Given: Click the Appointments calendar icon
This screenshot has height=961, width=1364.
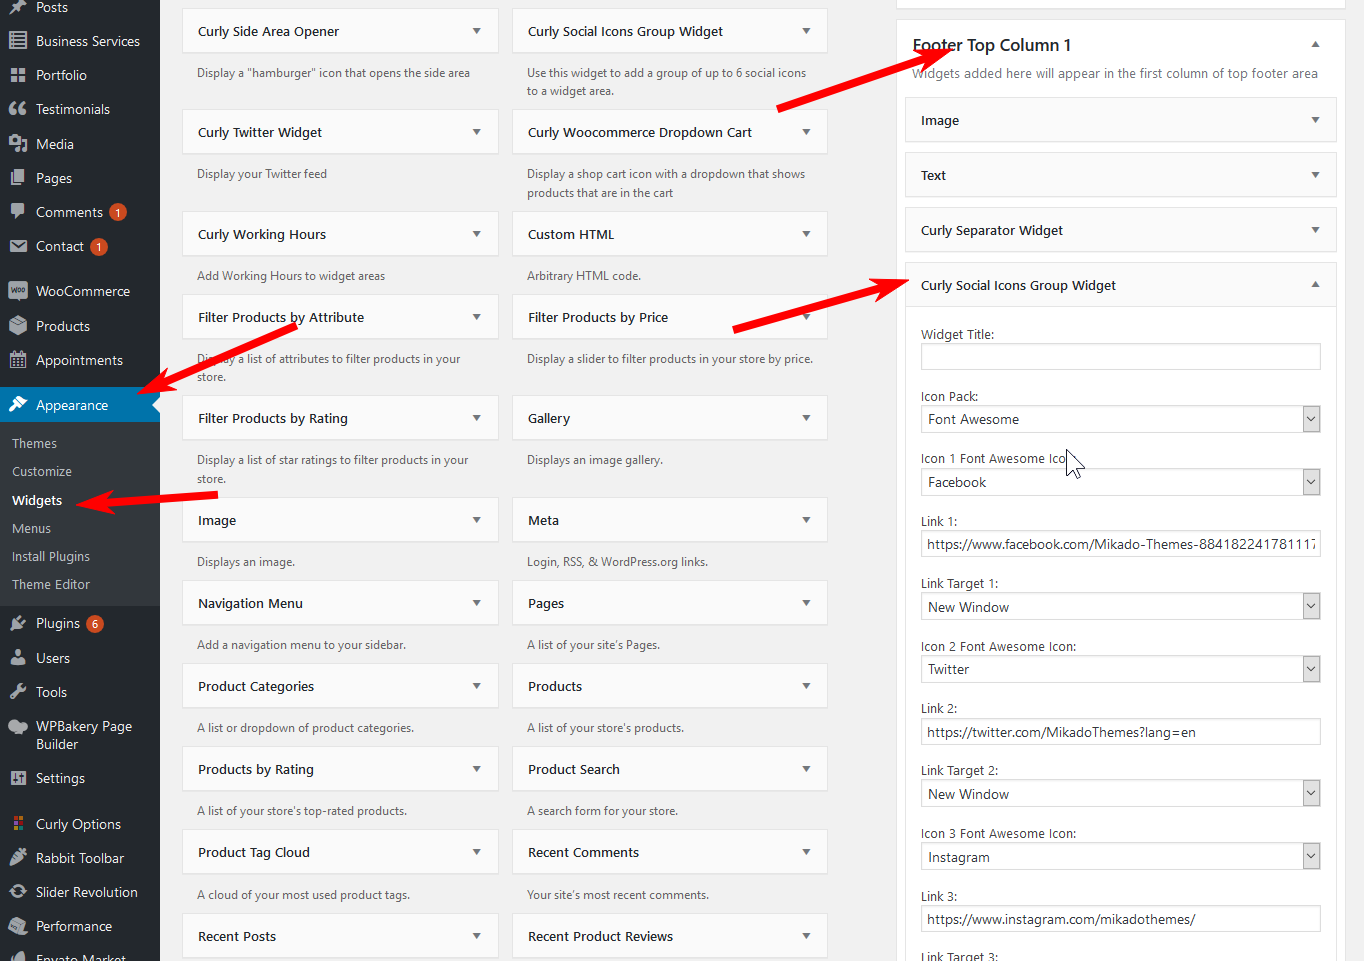Looking at the screenshot, I should [18, 360].
